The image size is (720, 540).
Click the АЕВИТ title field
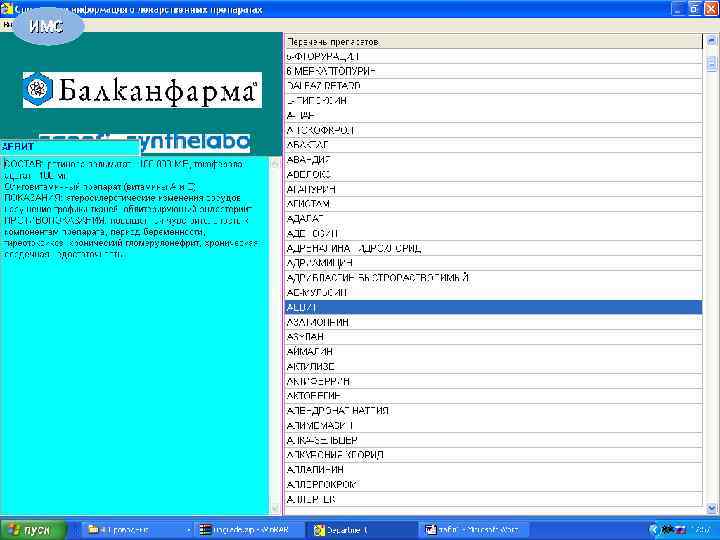(x=70, y=147)
